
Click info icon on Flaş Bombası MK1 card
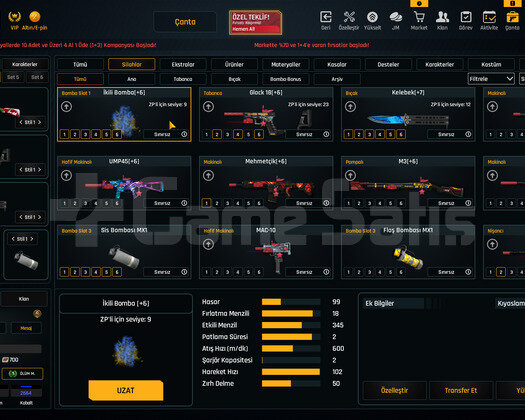pos(468,272)
